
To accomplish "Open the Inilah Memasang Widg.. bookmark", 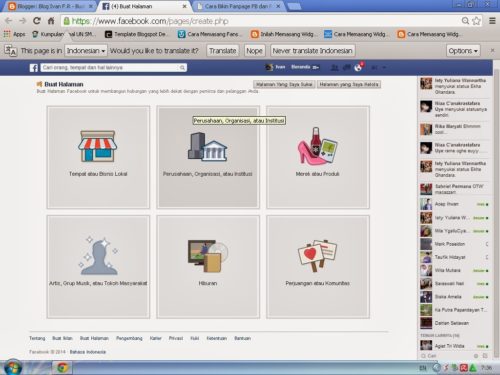I will [283, 34].
